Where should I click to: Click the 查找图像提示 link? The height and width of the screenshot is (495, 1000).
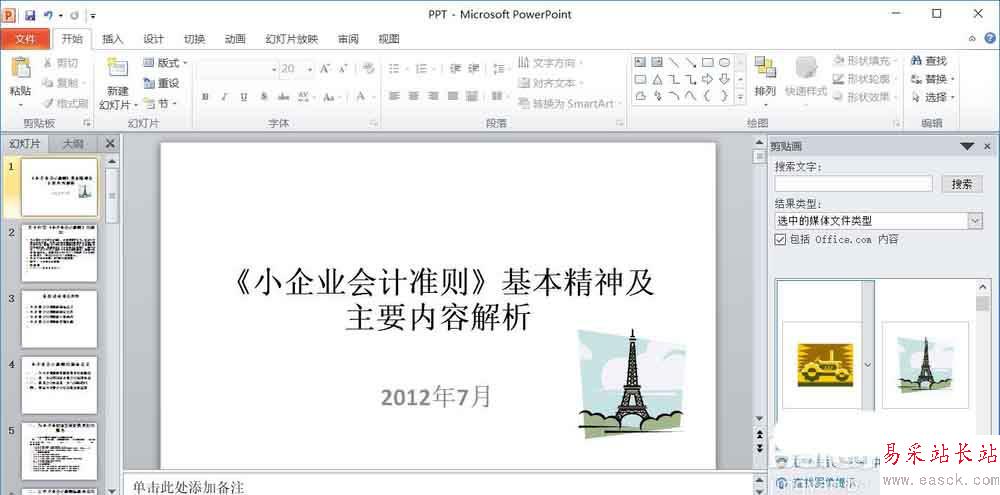pyautogui.click(x=825, y=483)
